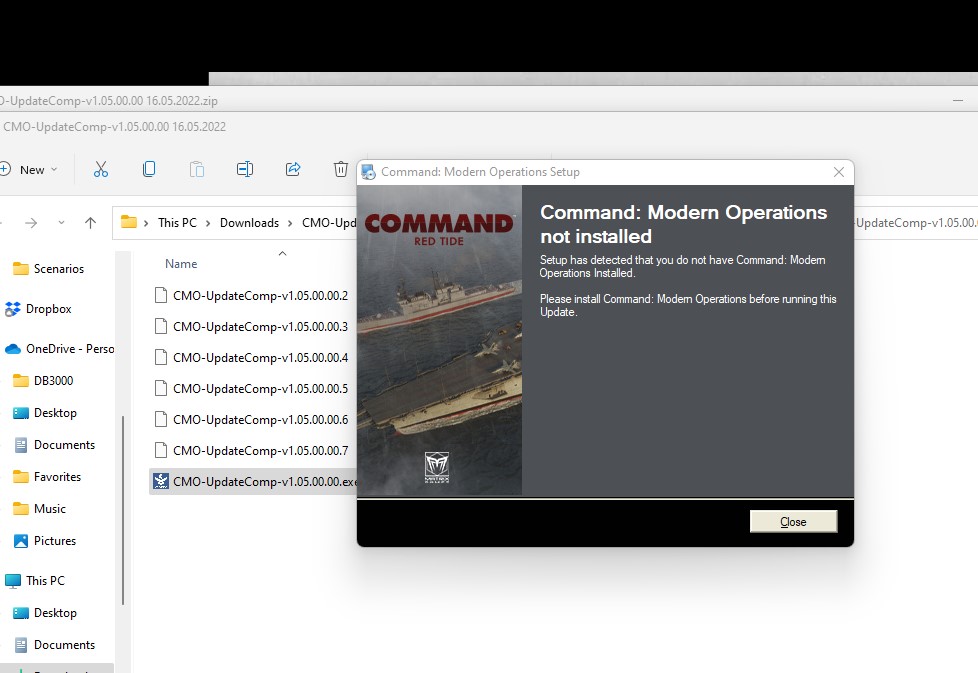Select This PC in the navigation pane

(x=45, y=581)
